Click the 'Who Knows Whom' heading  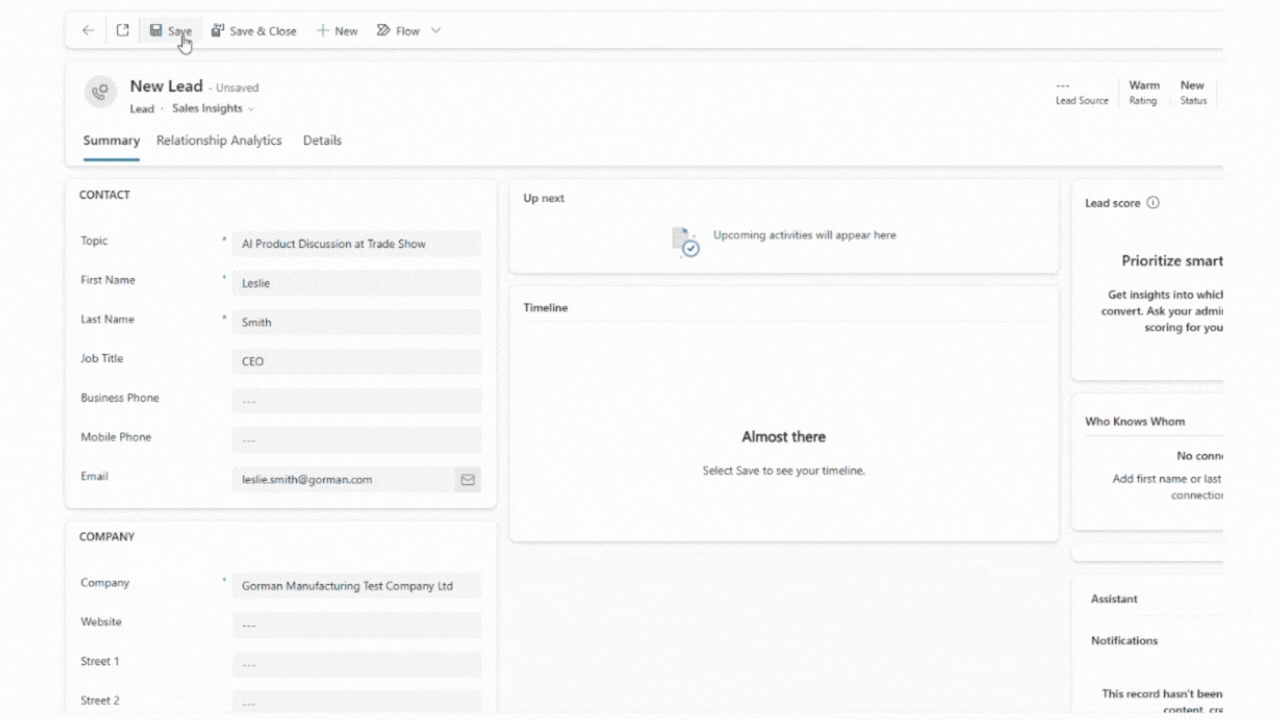tap(1135, 422)
